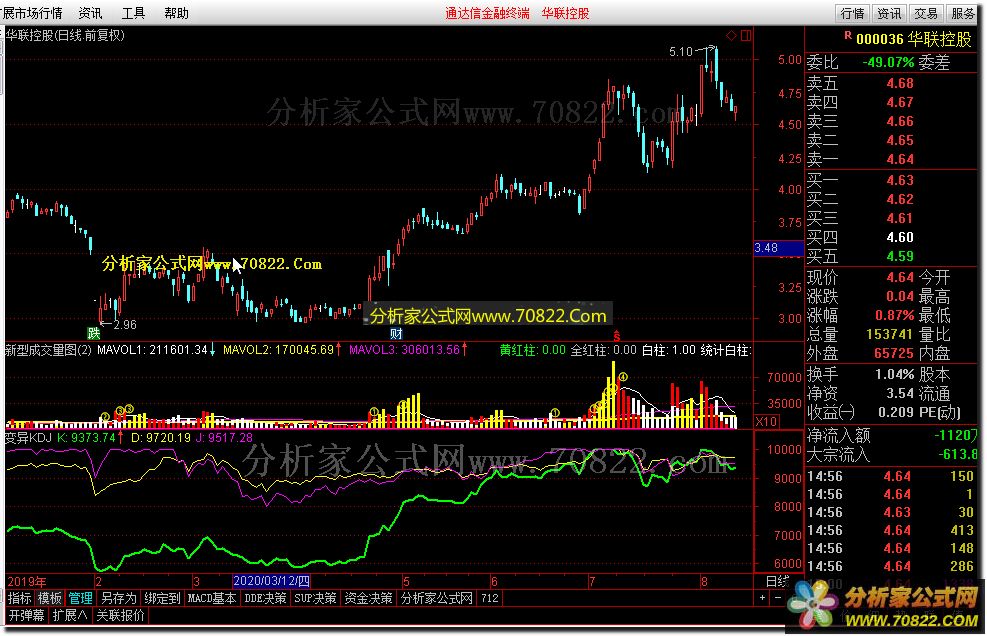
Task: Click the 收益(一) 0.209 row
Action: pyautogui.click(x=892, y=412)
